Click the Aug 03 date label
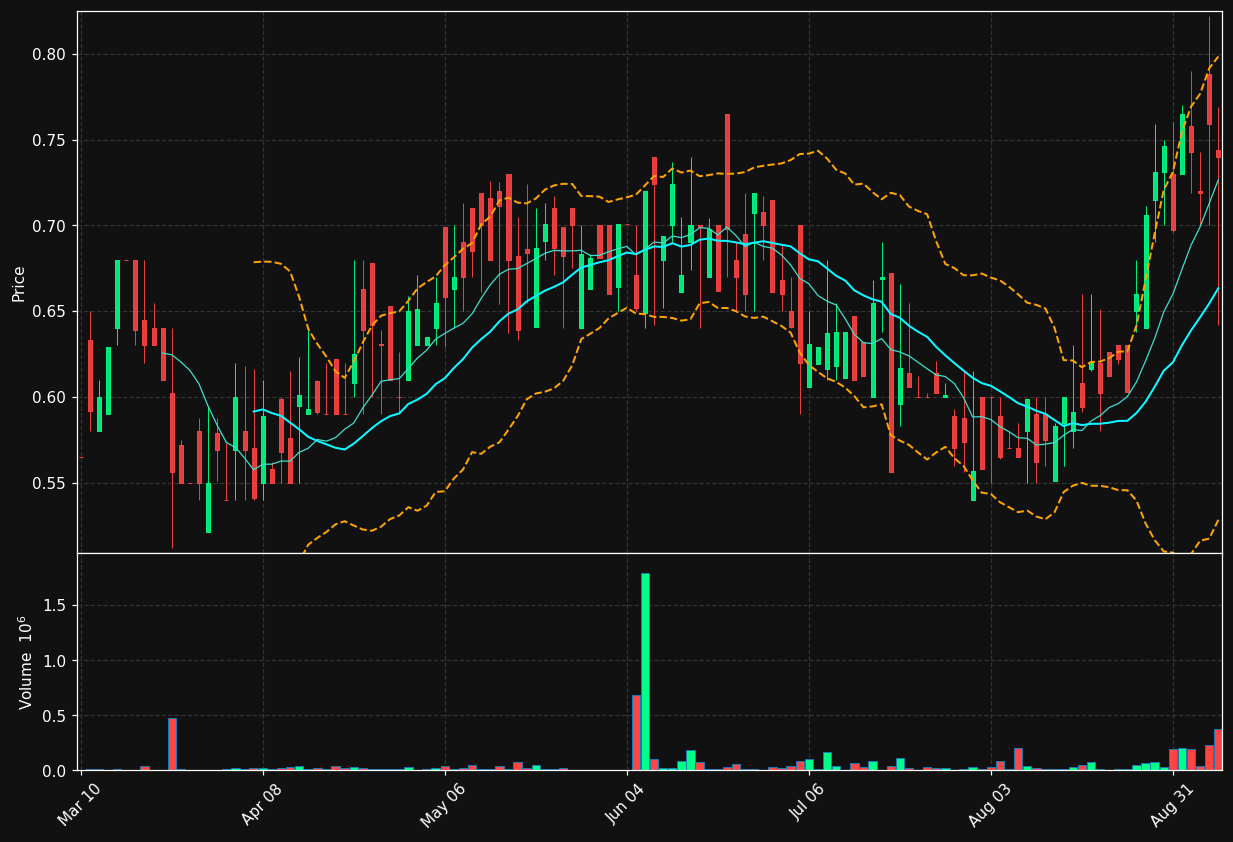The width and height of the screenshot is (1233, 842). pos(990,805)
